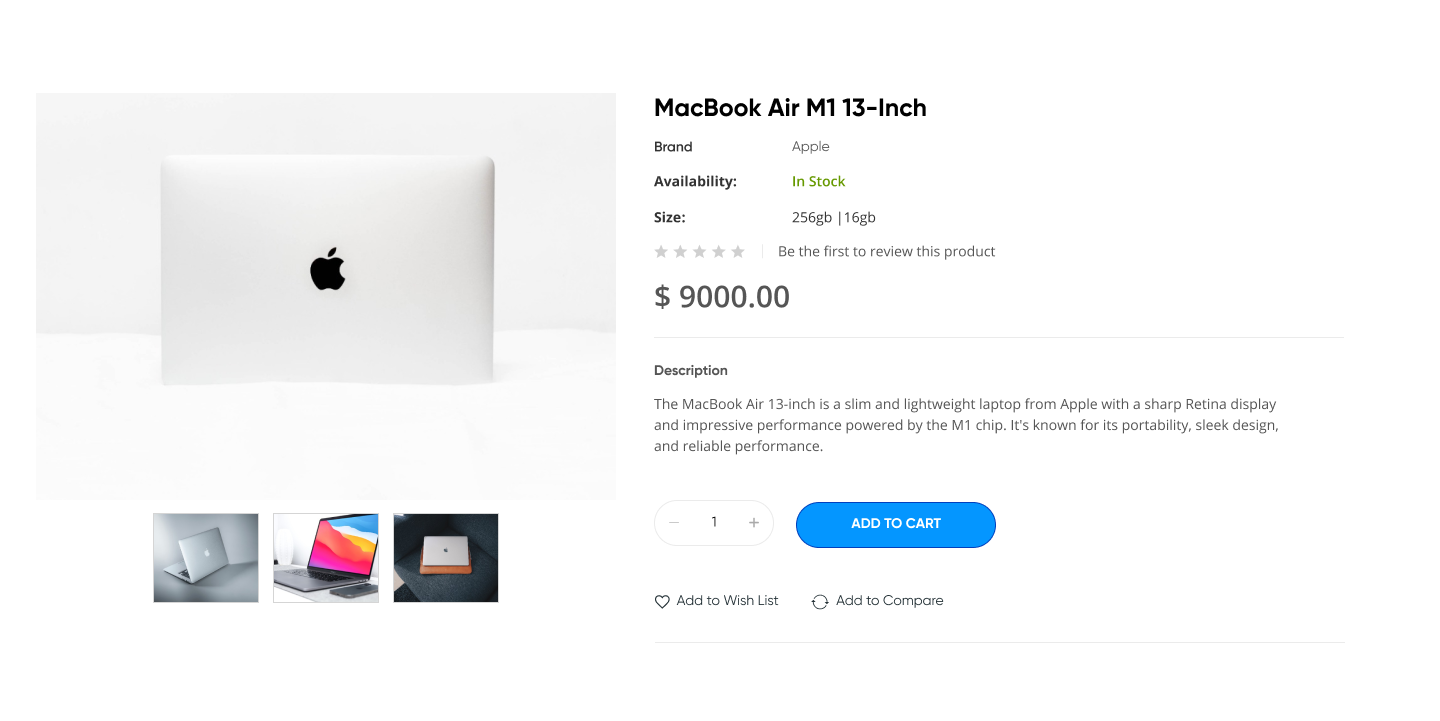Click the 'Add to Wish List' text link

tap(727, 601)
